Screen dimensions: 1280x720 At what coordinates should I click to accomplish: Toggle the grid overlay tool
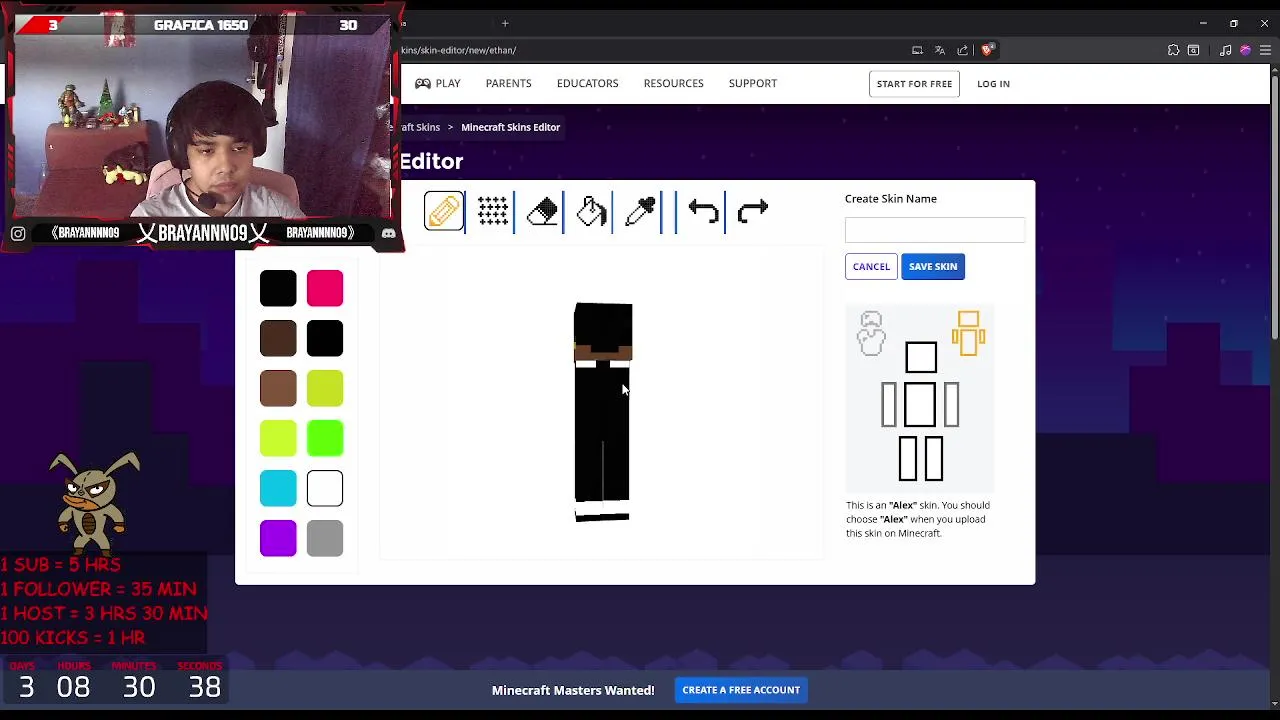coord(493,211)
